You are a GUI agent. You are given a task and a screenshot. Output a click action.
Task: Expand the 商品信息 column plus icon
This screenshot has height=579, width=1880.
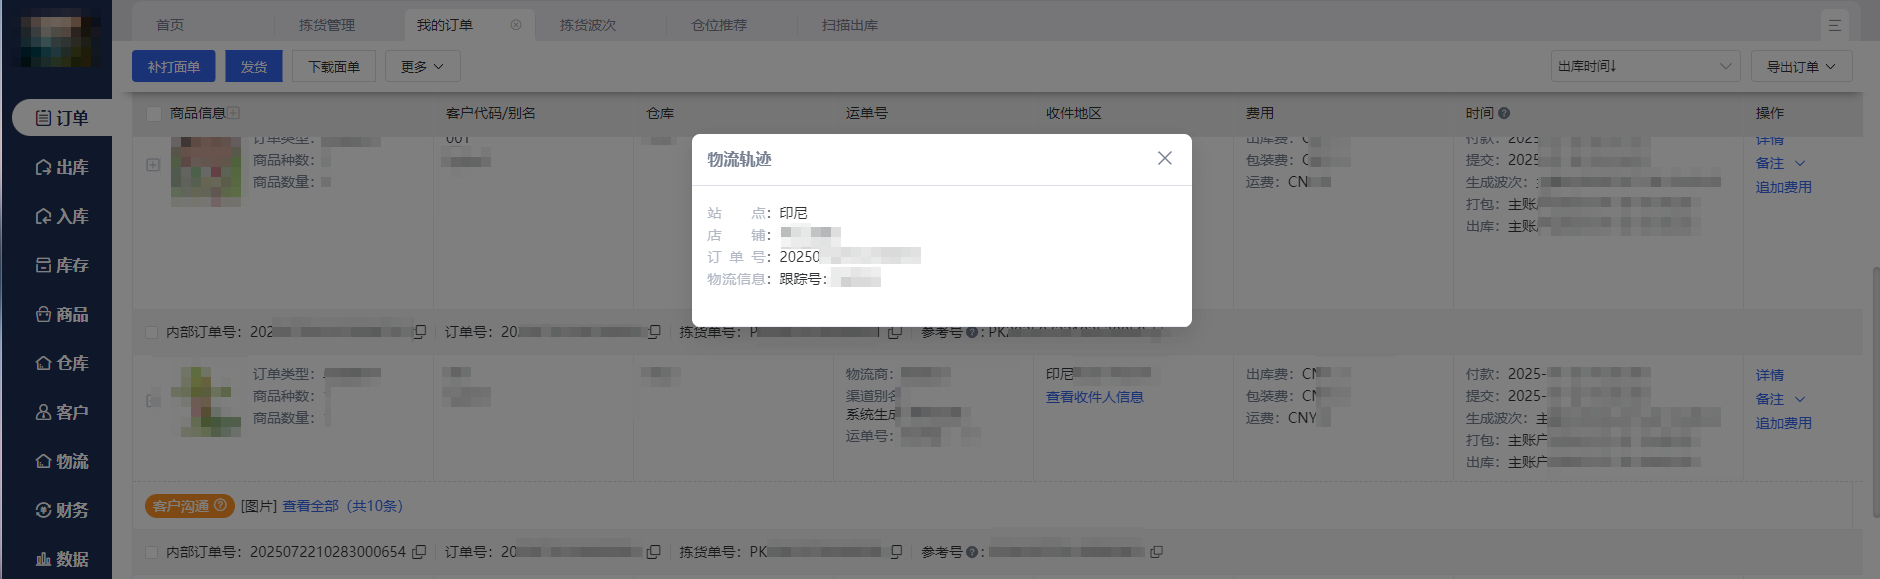point(234,113)
